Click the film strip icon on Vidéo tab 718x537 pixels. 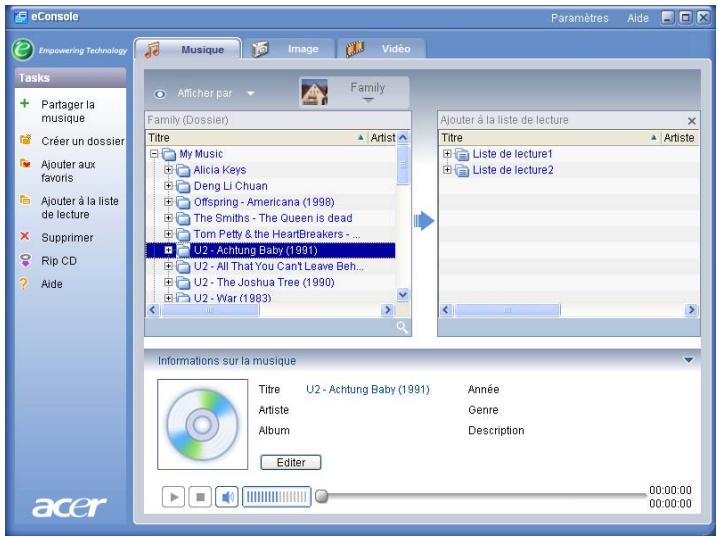(x=355, y=49)
